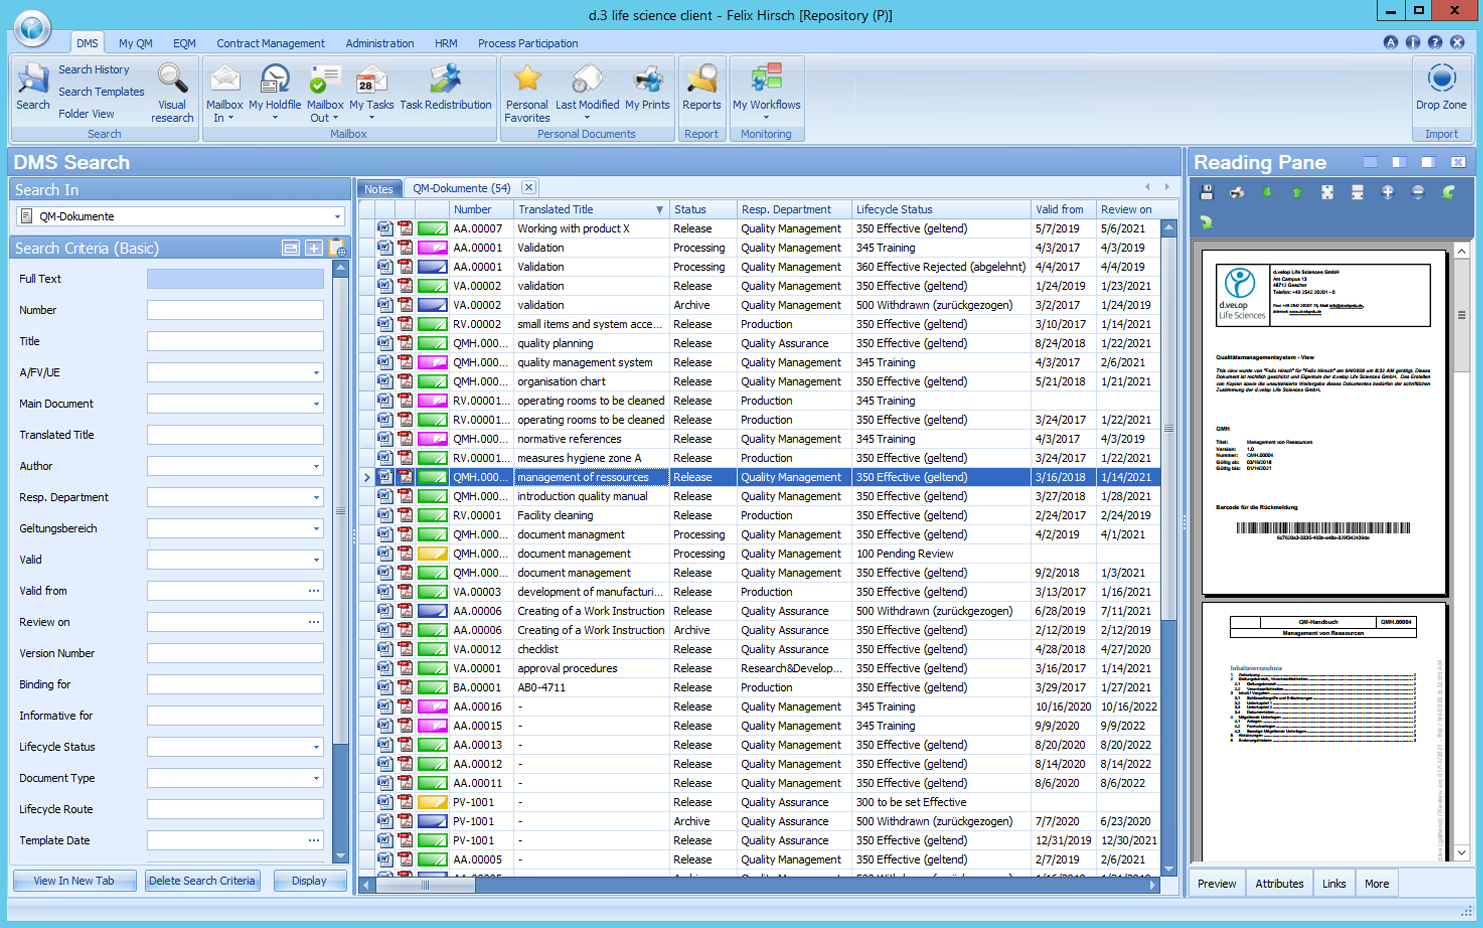Image resolution: width=1483 pixels, height=928 pixels.
Task: Click into the Full Text search field
Action: click(235, 279)
